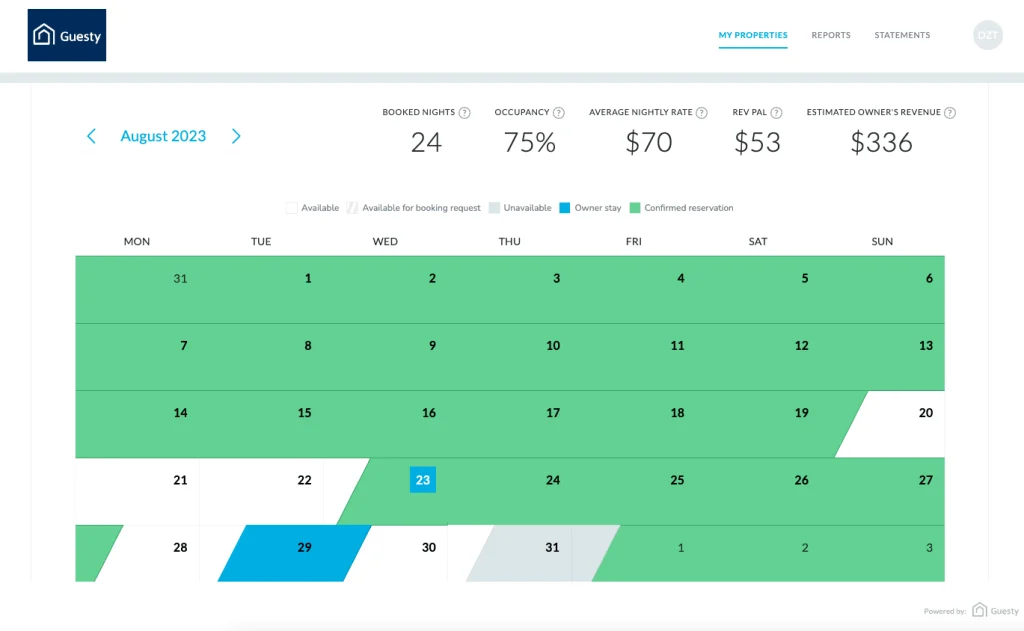Click the green Confirmed reservation legend swatch
The width and height of the screenshot is (1024, 631).
(635, 208)
